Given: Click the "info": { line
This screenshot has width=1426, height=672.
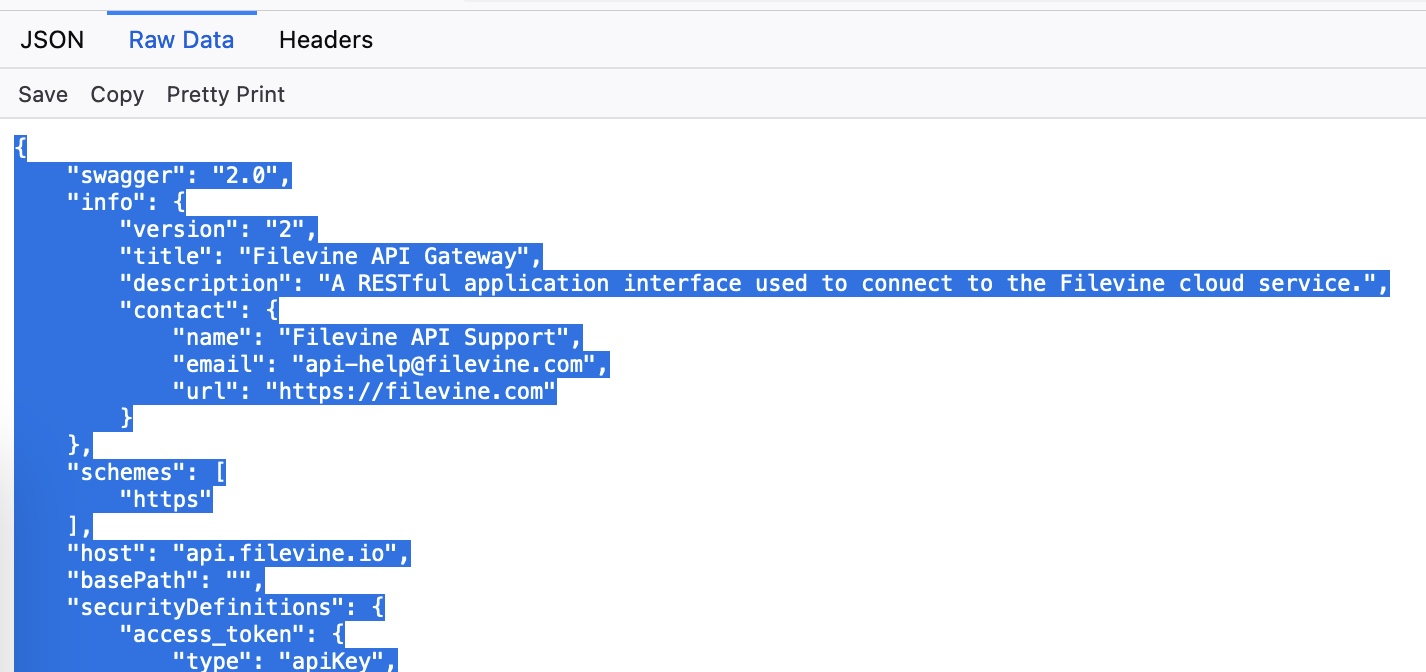Looking at the screenshot, I should 126,203.
